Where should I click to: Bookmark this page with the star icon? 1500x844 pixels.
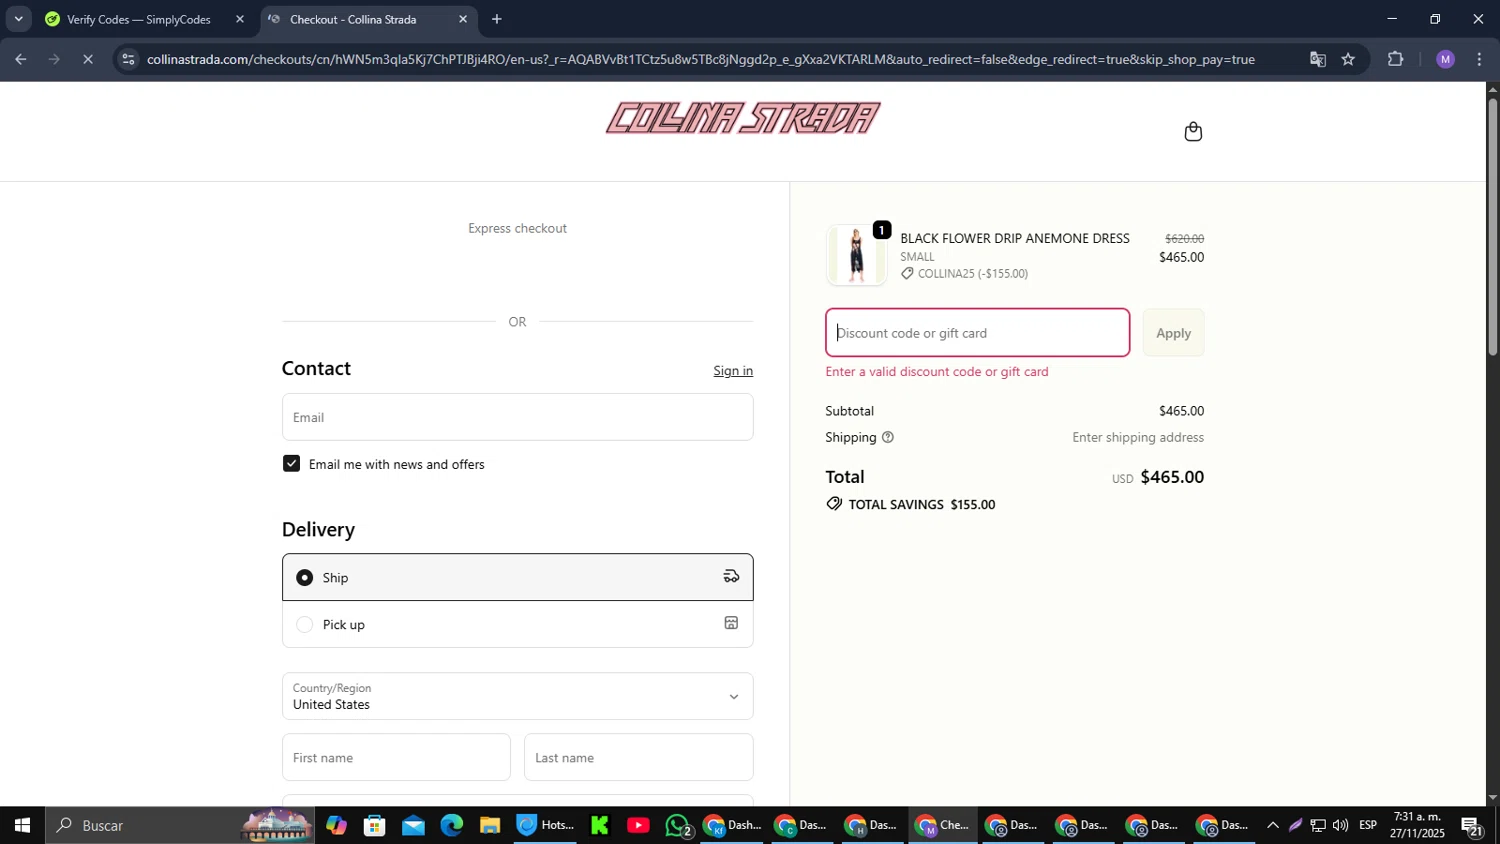tap(1348, 59)
